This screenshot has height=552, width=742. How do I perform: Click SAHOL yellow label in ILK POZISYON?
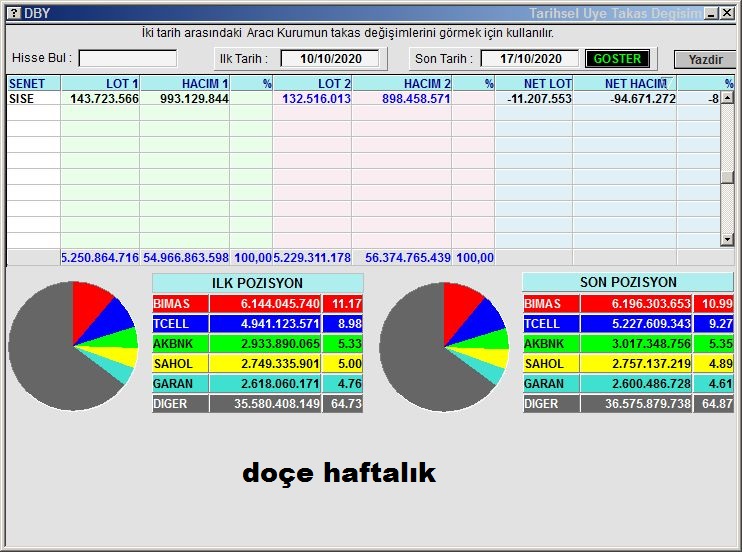(180, 364)
